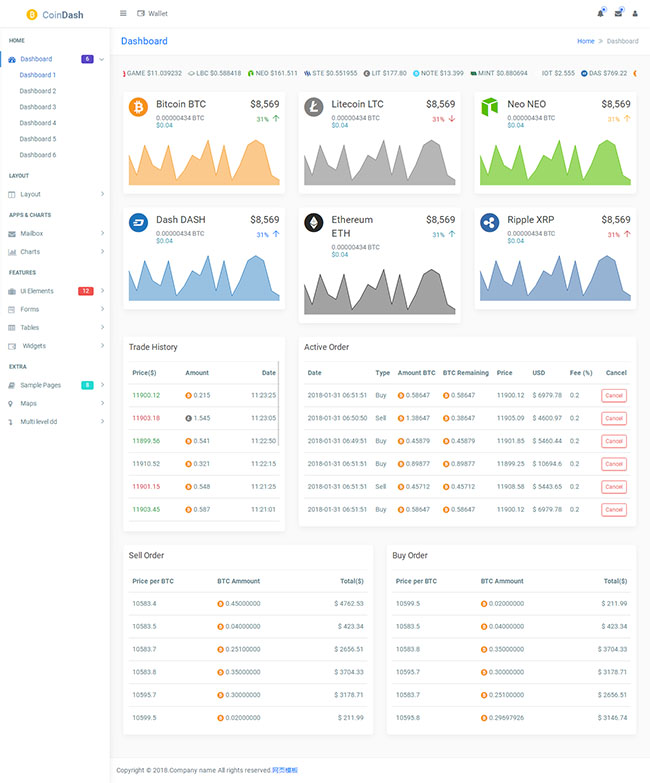Screen dimensions: 650x783
Task: Cancel the first active order
Action: click(x=614, y=396)
